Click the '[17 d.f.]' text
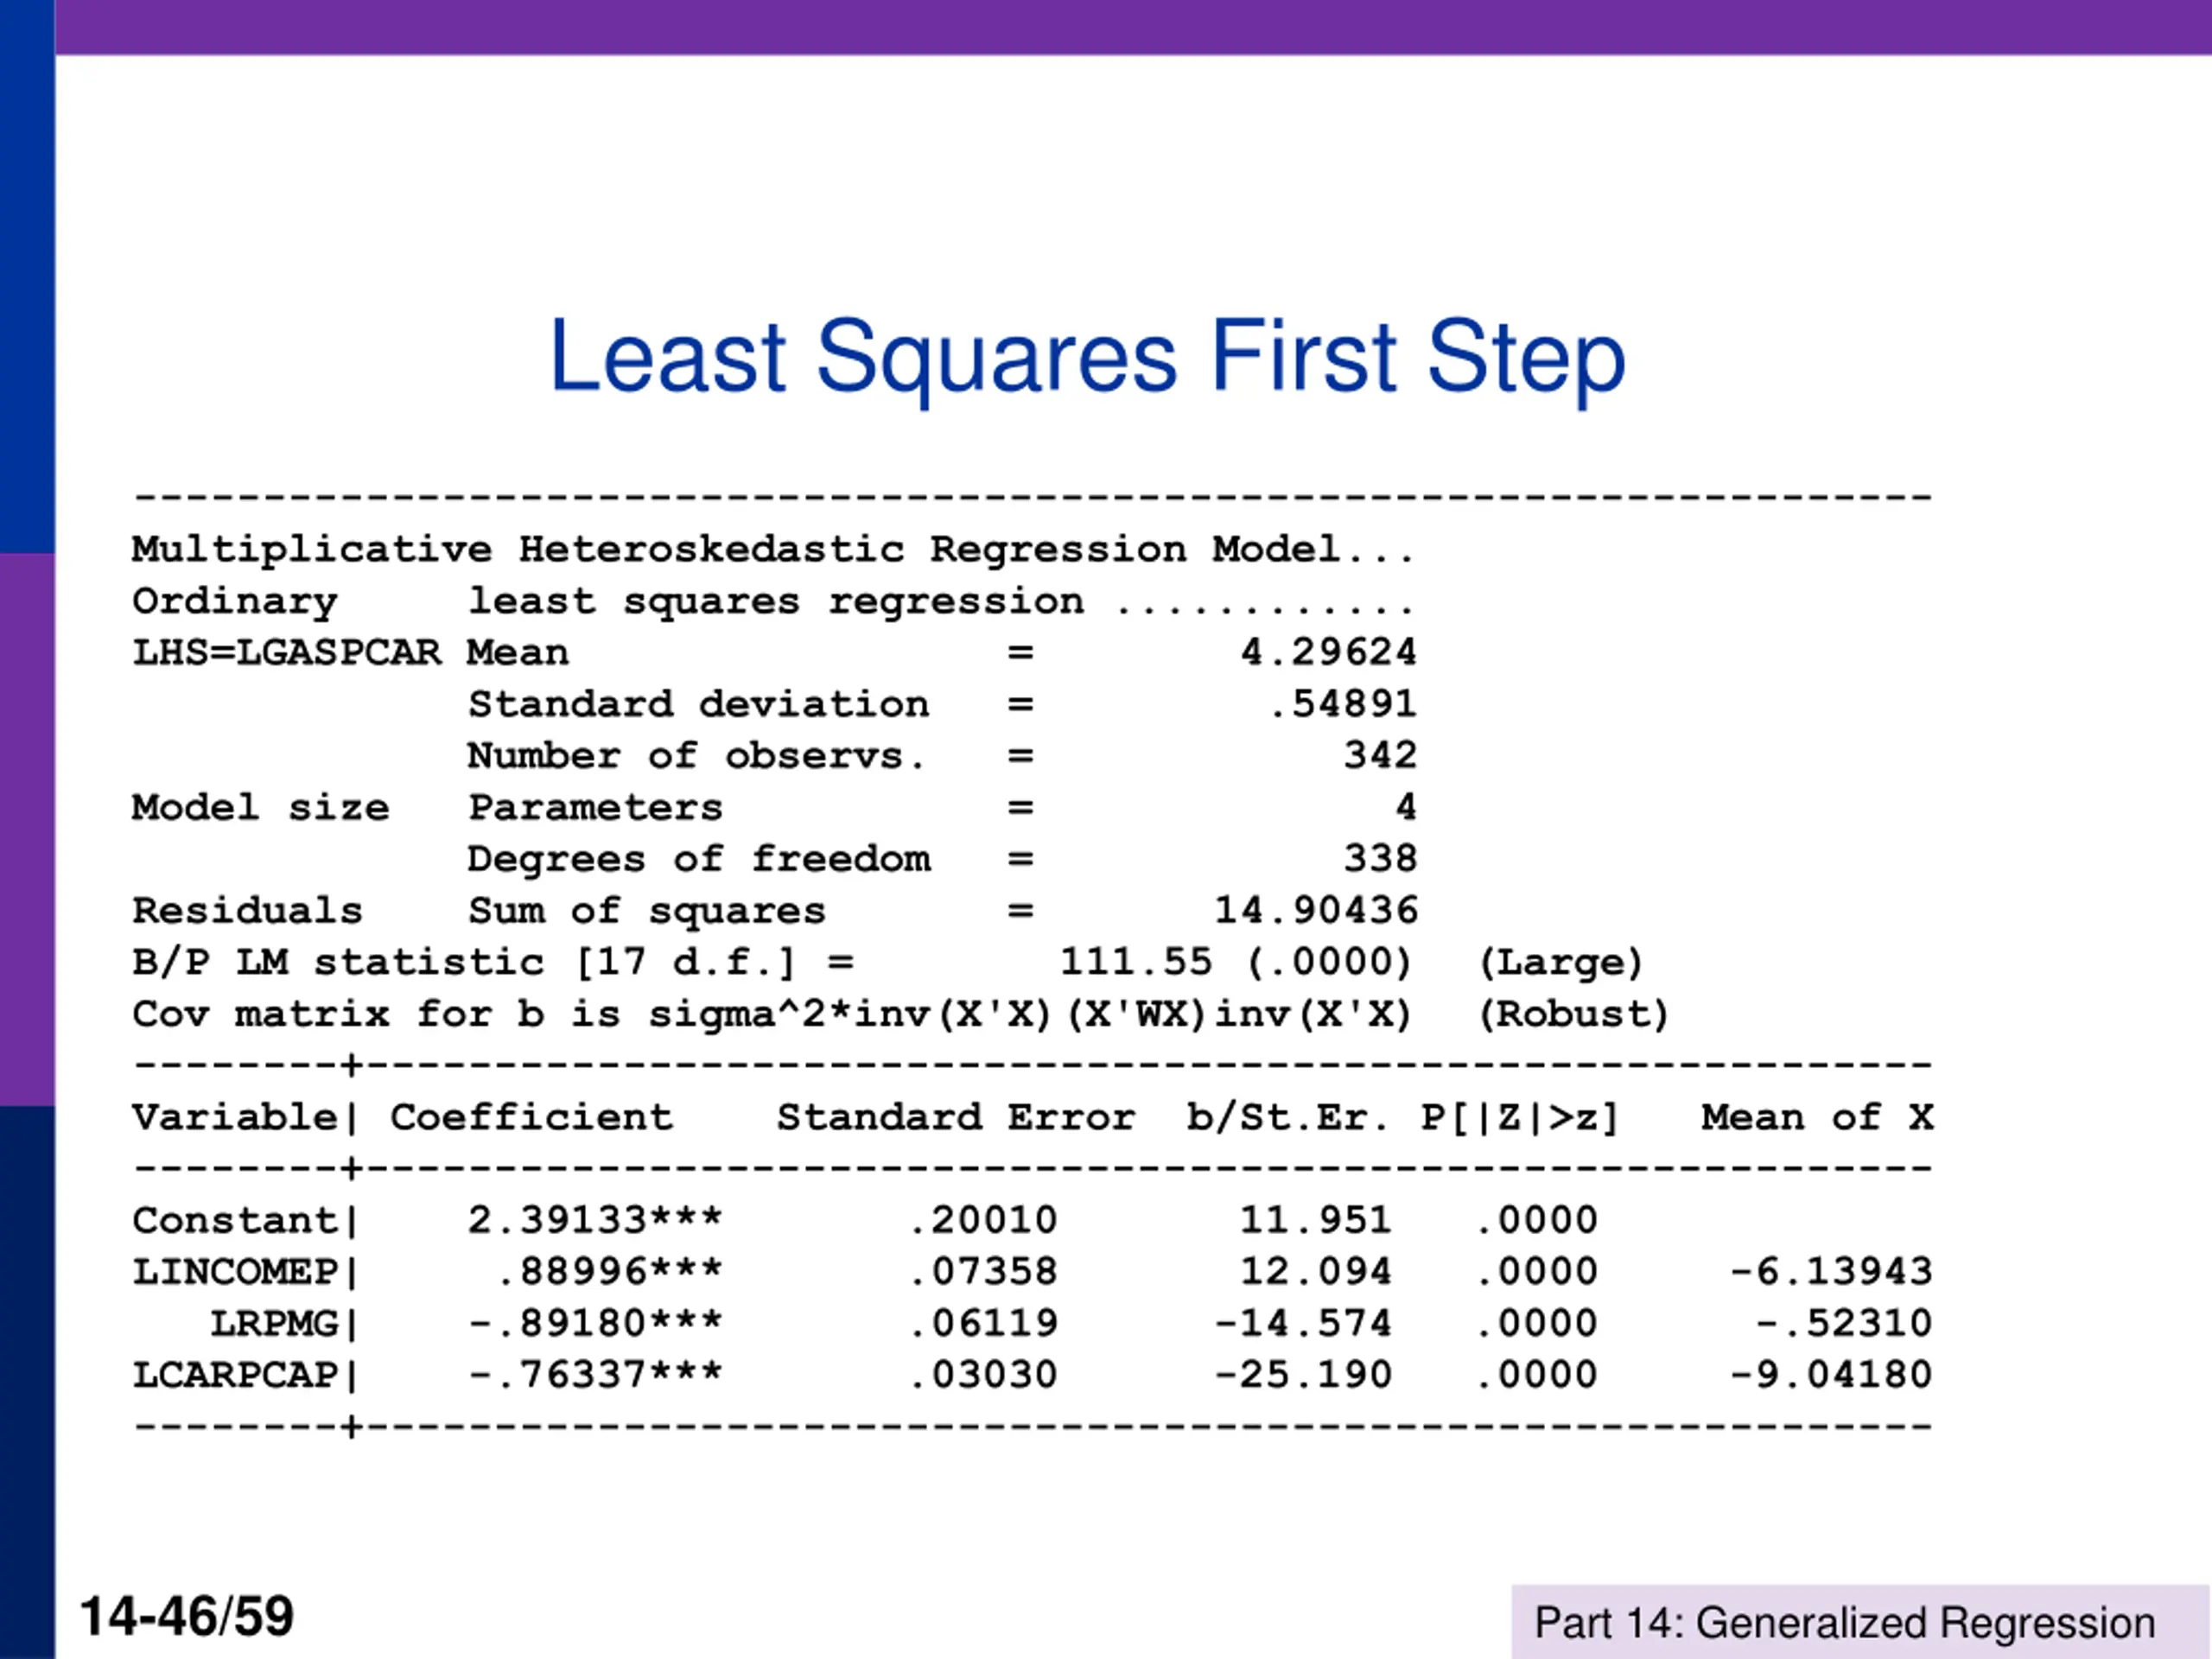This screenshot has height=1659, width=2212. pyautogui.click(x=685, y=963)
